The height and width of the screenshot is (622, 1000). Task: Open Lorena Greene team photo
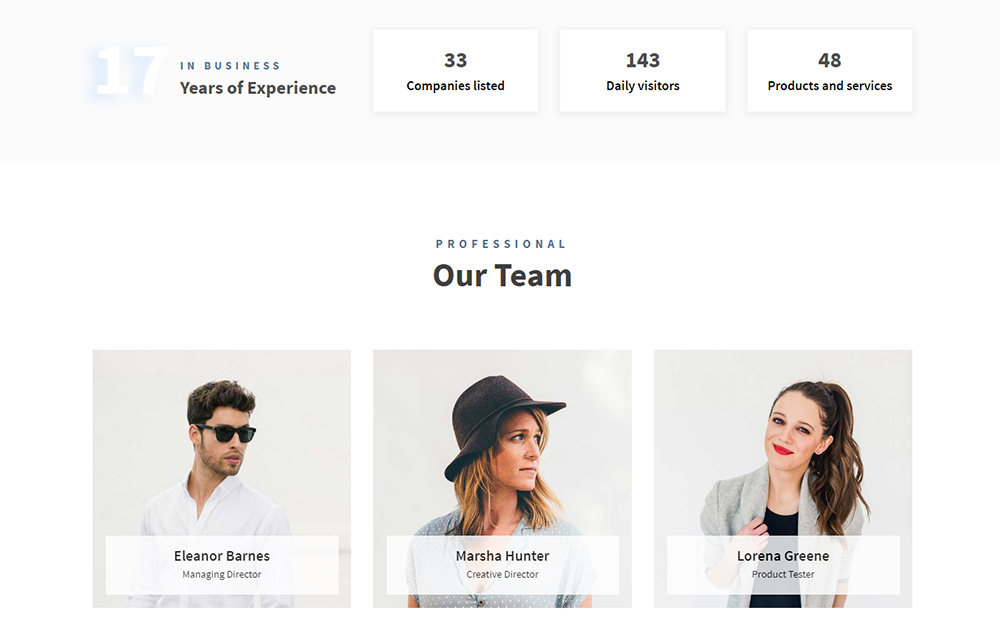click(x=783, y=443)
